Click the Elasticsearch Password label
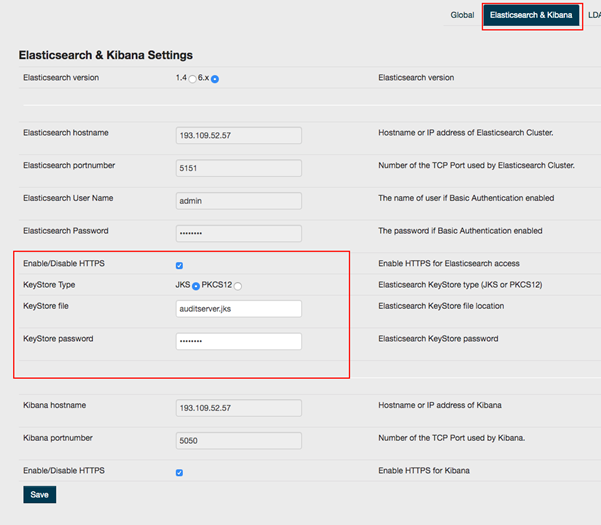This screenshot has width=601, height=525. click(66, 231)
